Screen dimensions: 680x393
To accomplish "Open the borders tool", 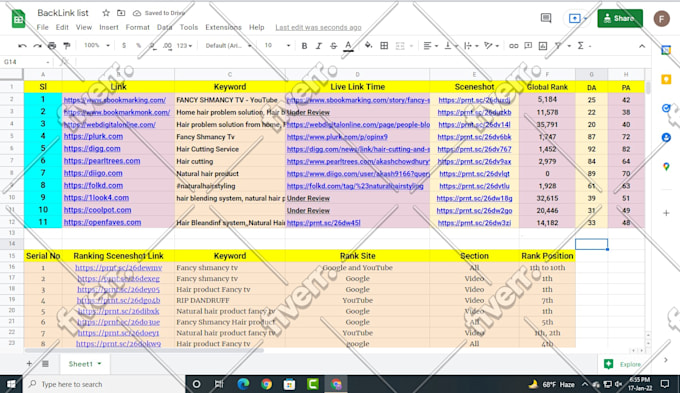I will (x=384, y=46).
